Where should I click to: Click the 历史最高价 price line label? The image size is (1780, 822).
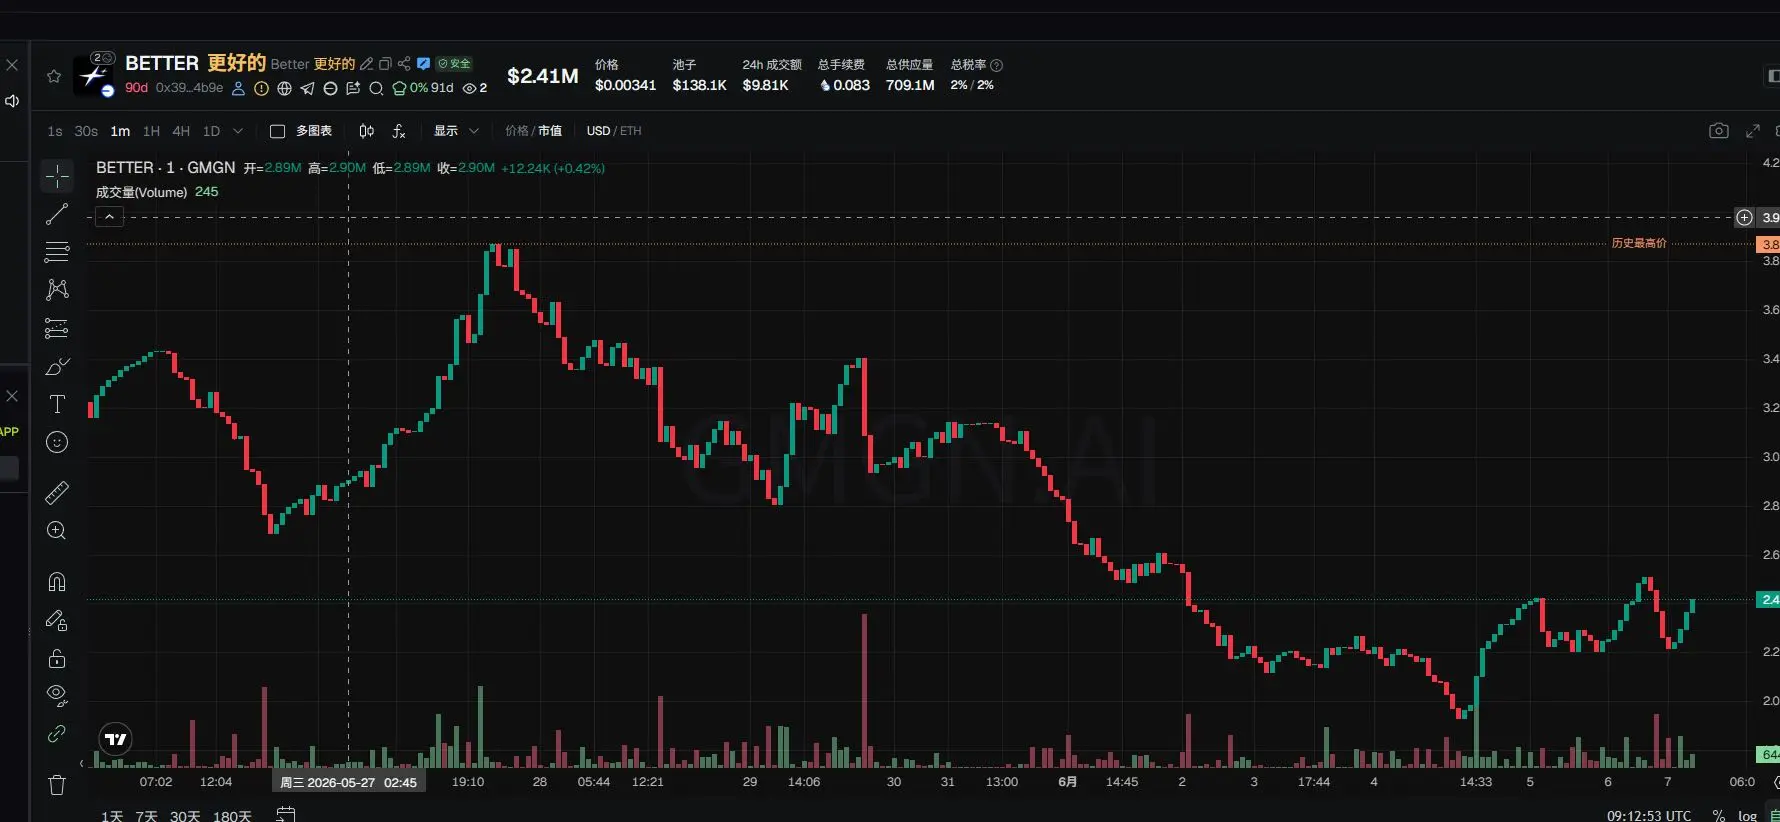1639,243
